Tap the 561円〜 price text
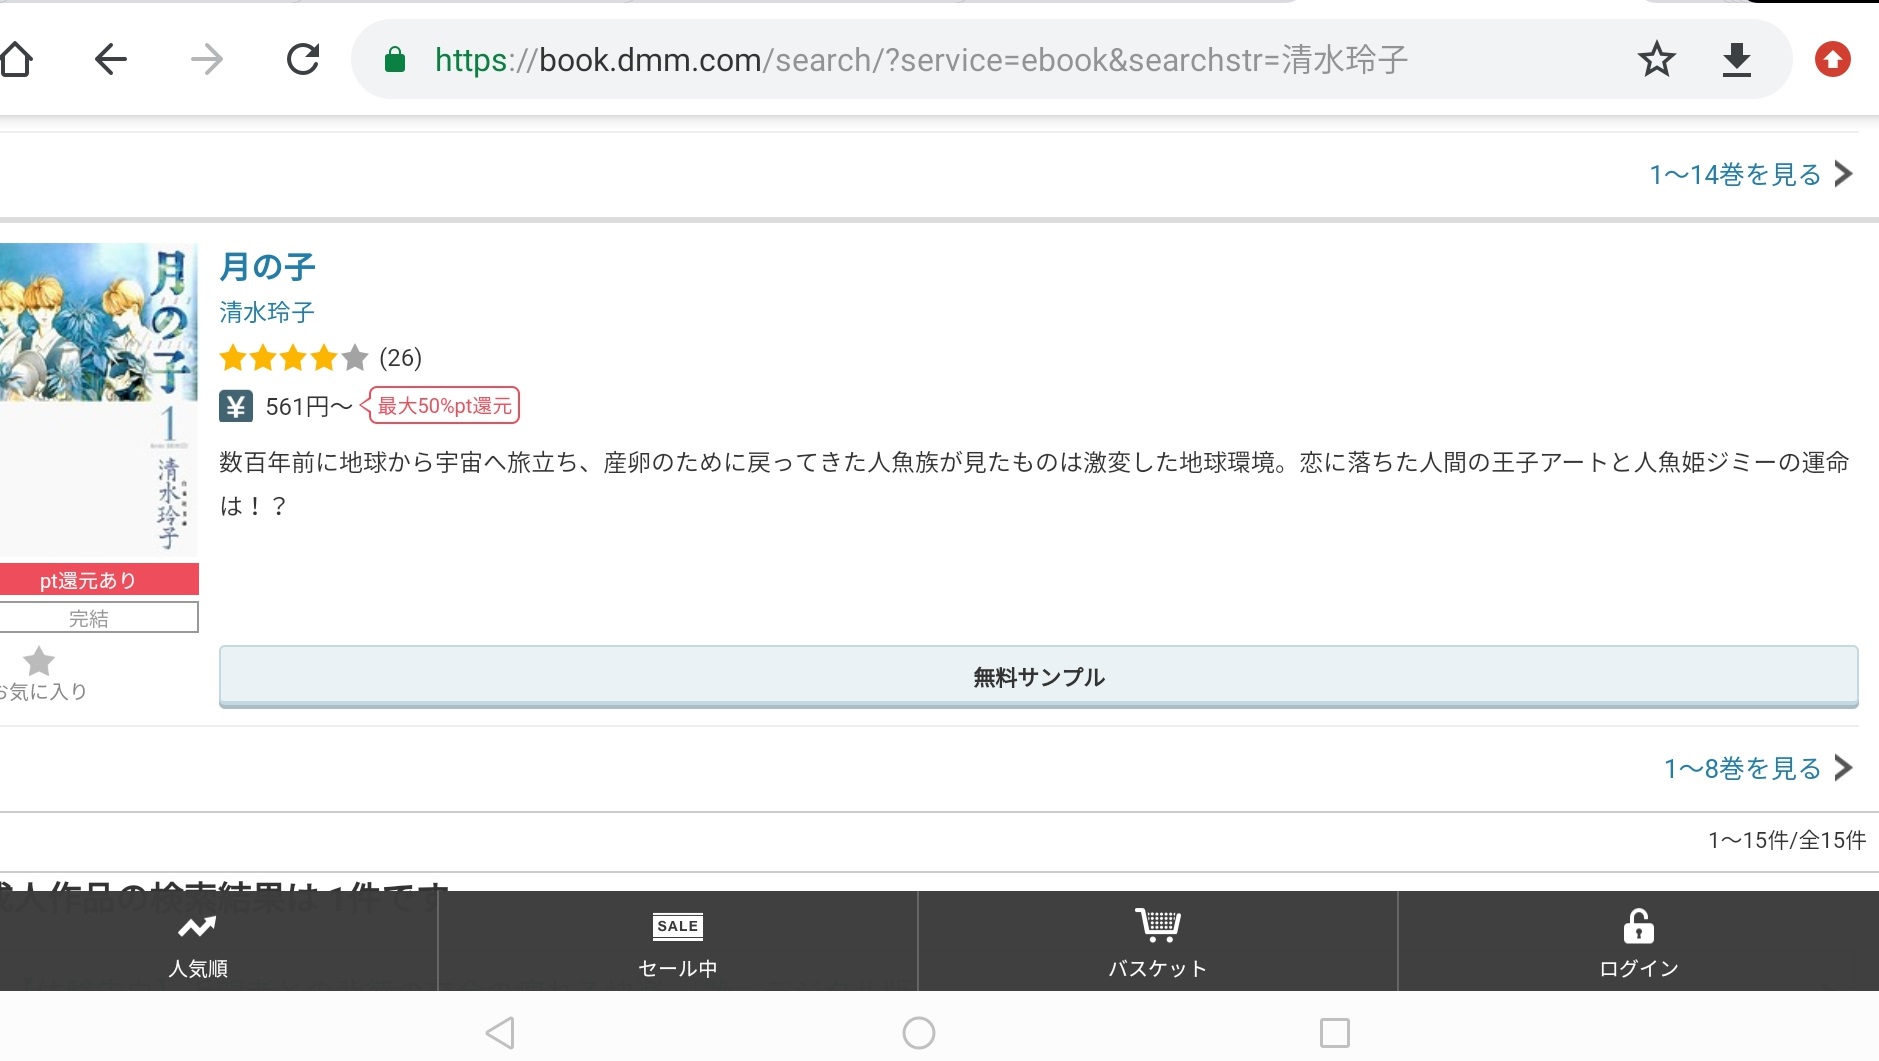 (x=309, y=406)
